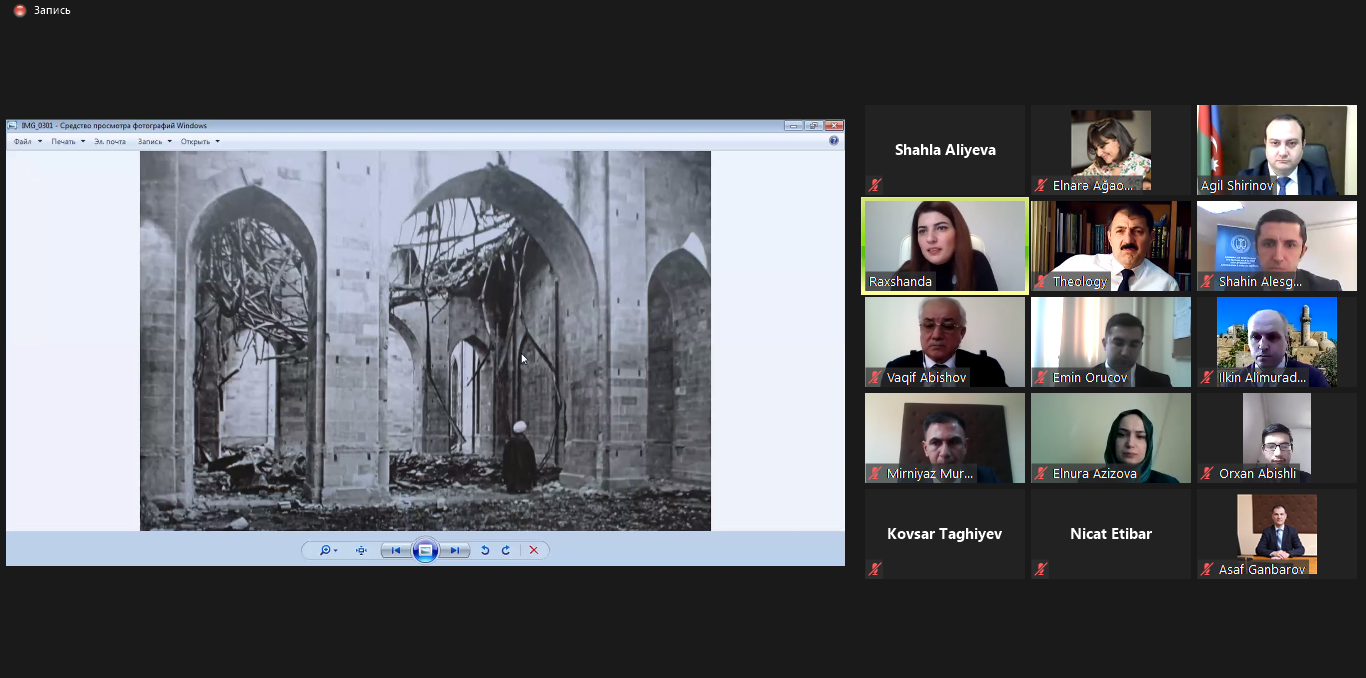
Task: Start the slideshow with the center button
Action: click(425, 550)
